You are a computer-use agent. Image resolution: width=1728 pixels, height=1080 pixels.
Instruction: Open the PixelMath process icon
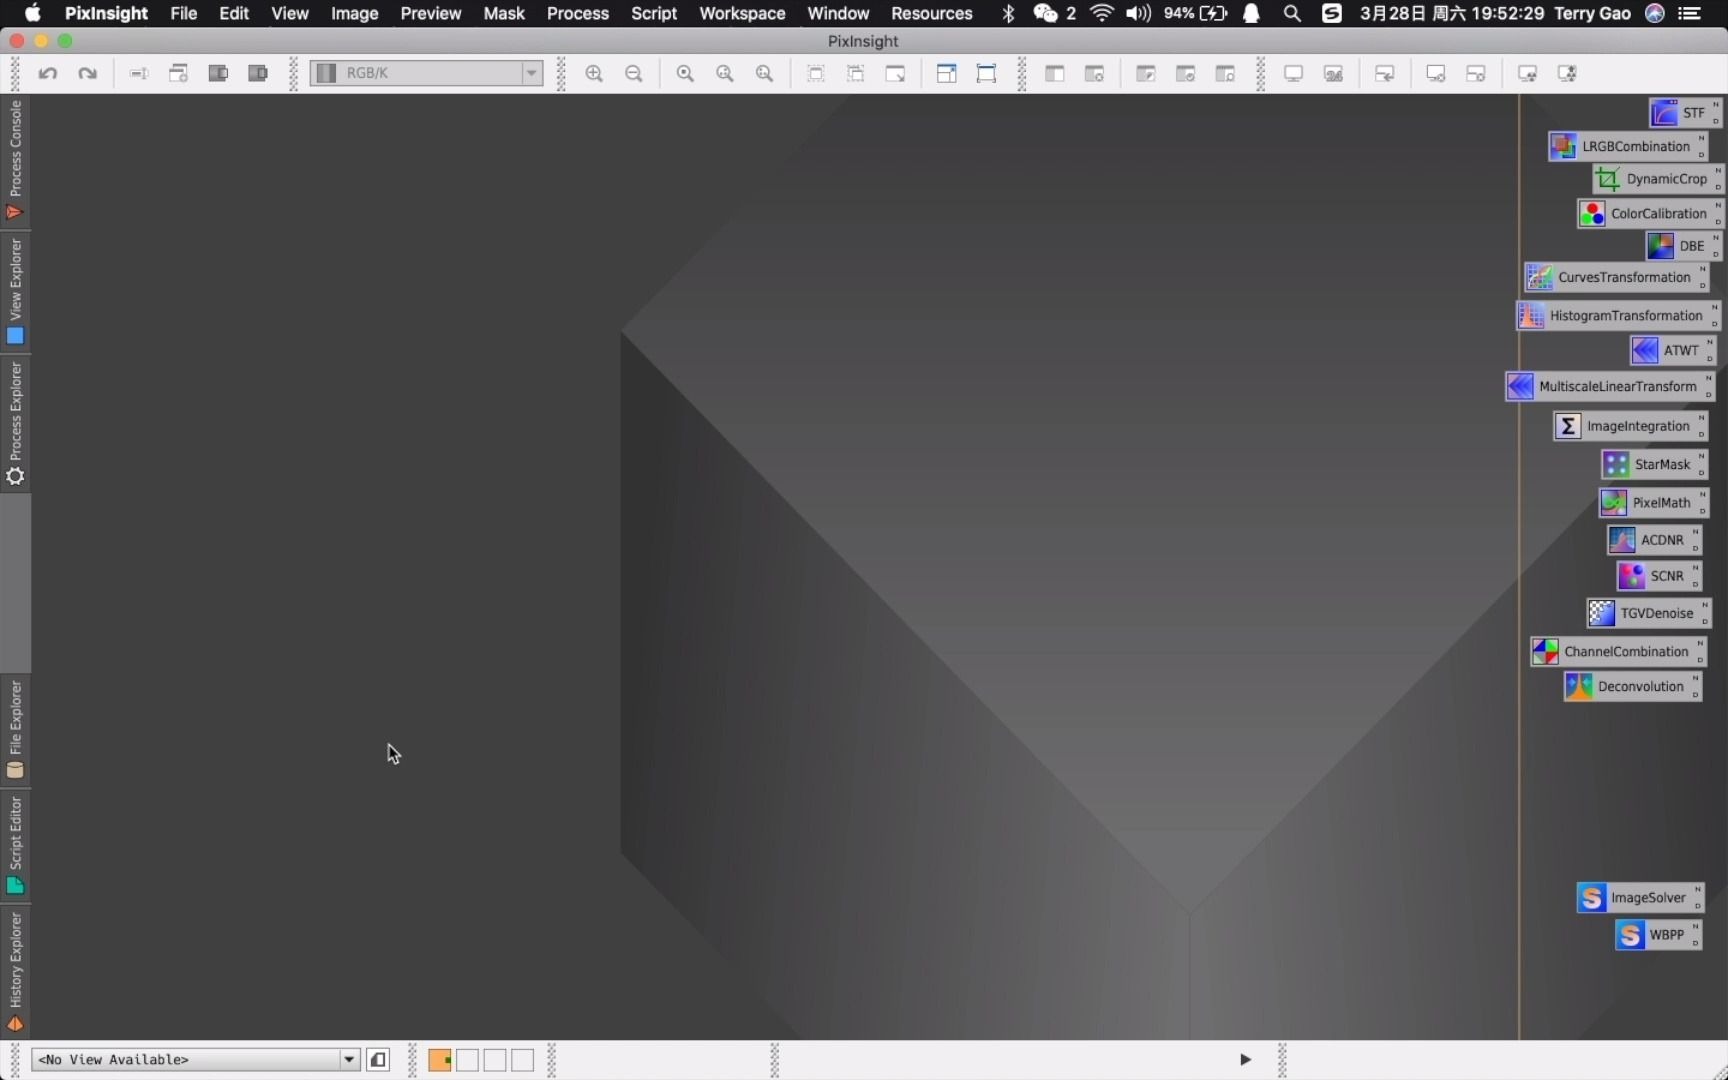coord(1653,502)
